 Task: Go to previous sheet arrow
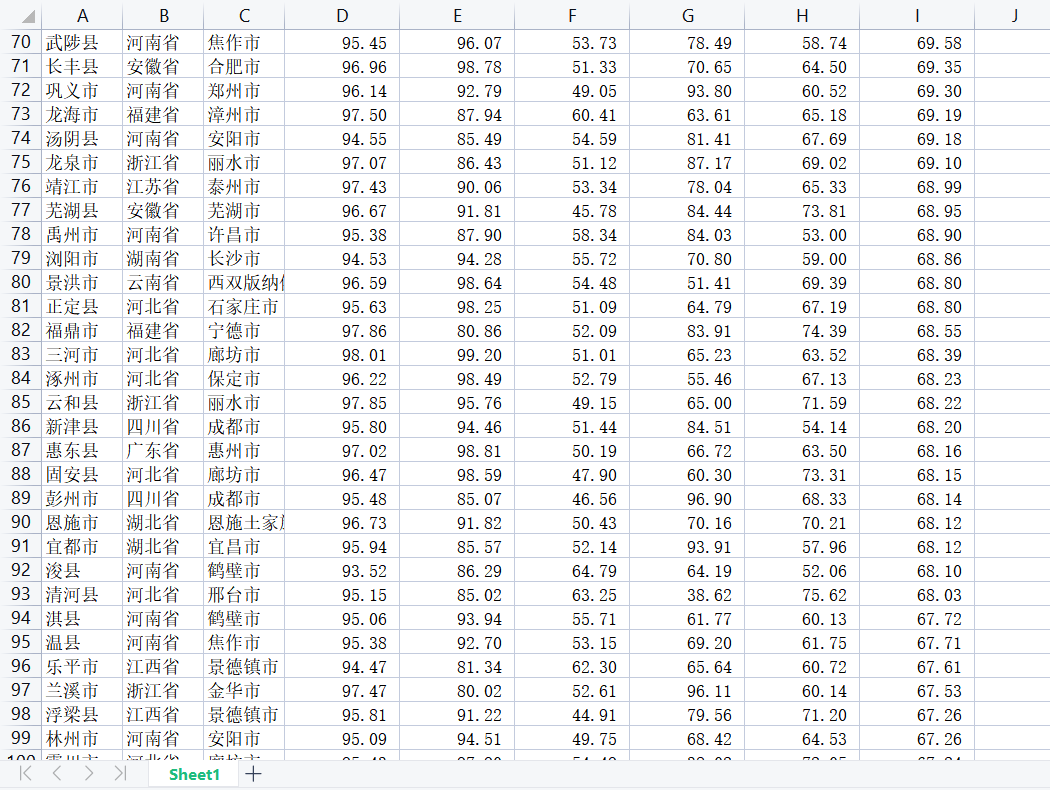[x=57, y=774]
